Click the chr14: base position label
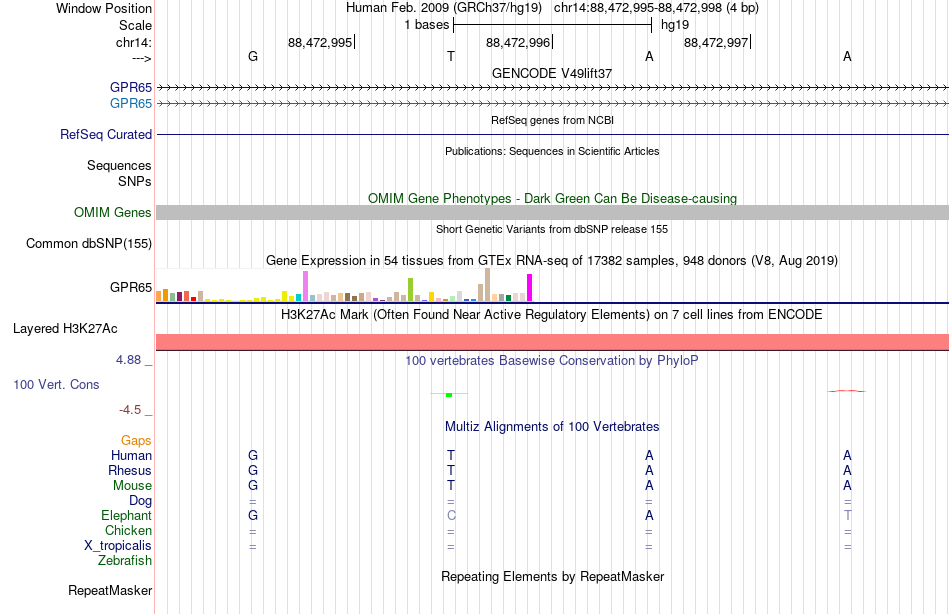This screenshot has width=950, height=614. [x=133, y=42]
